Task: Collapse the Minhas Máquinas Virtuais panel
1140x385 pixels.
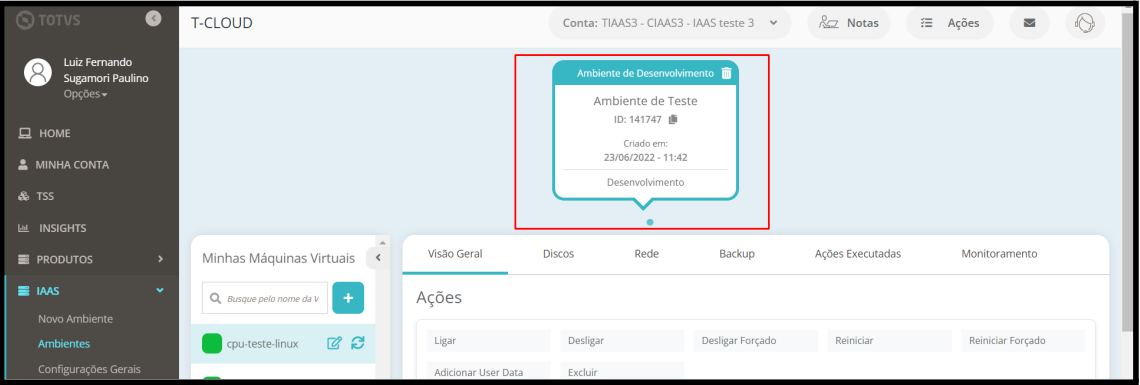Action: [x=378, y=258]
